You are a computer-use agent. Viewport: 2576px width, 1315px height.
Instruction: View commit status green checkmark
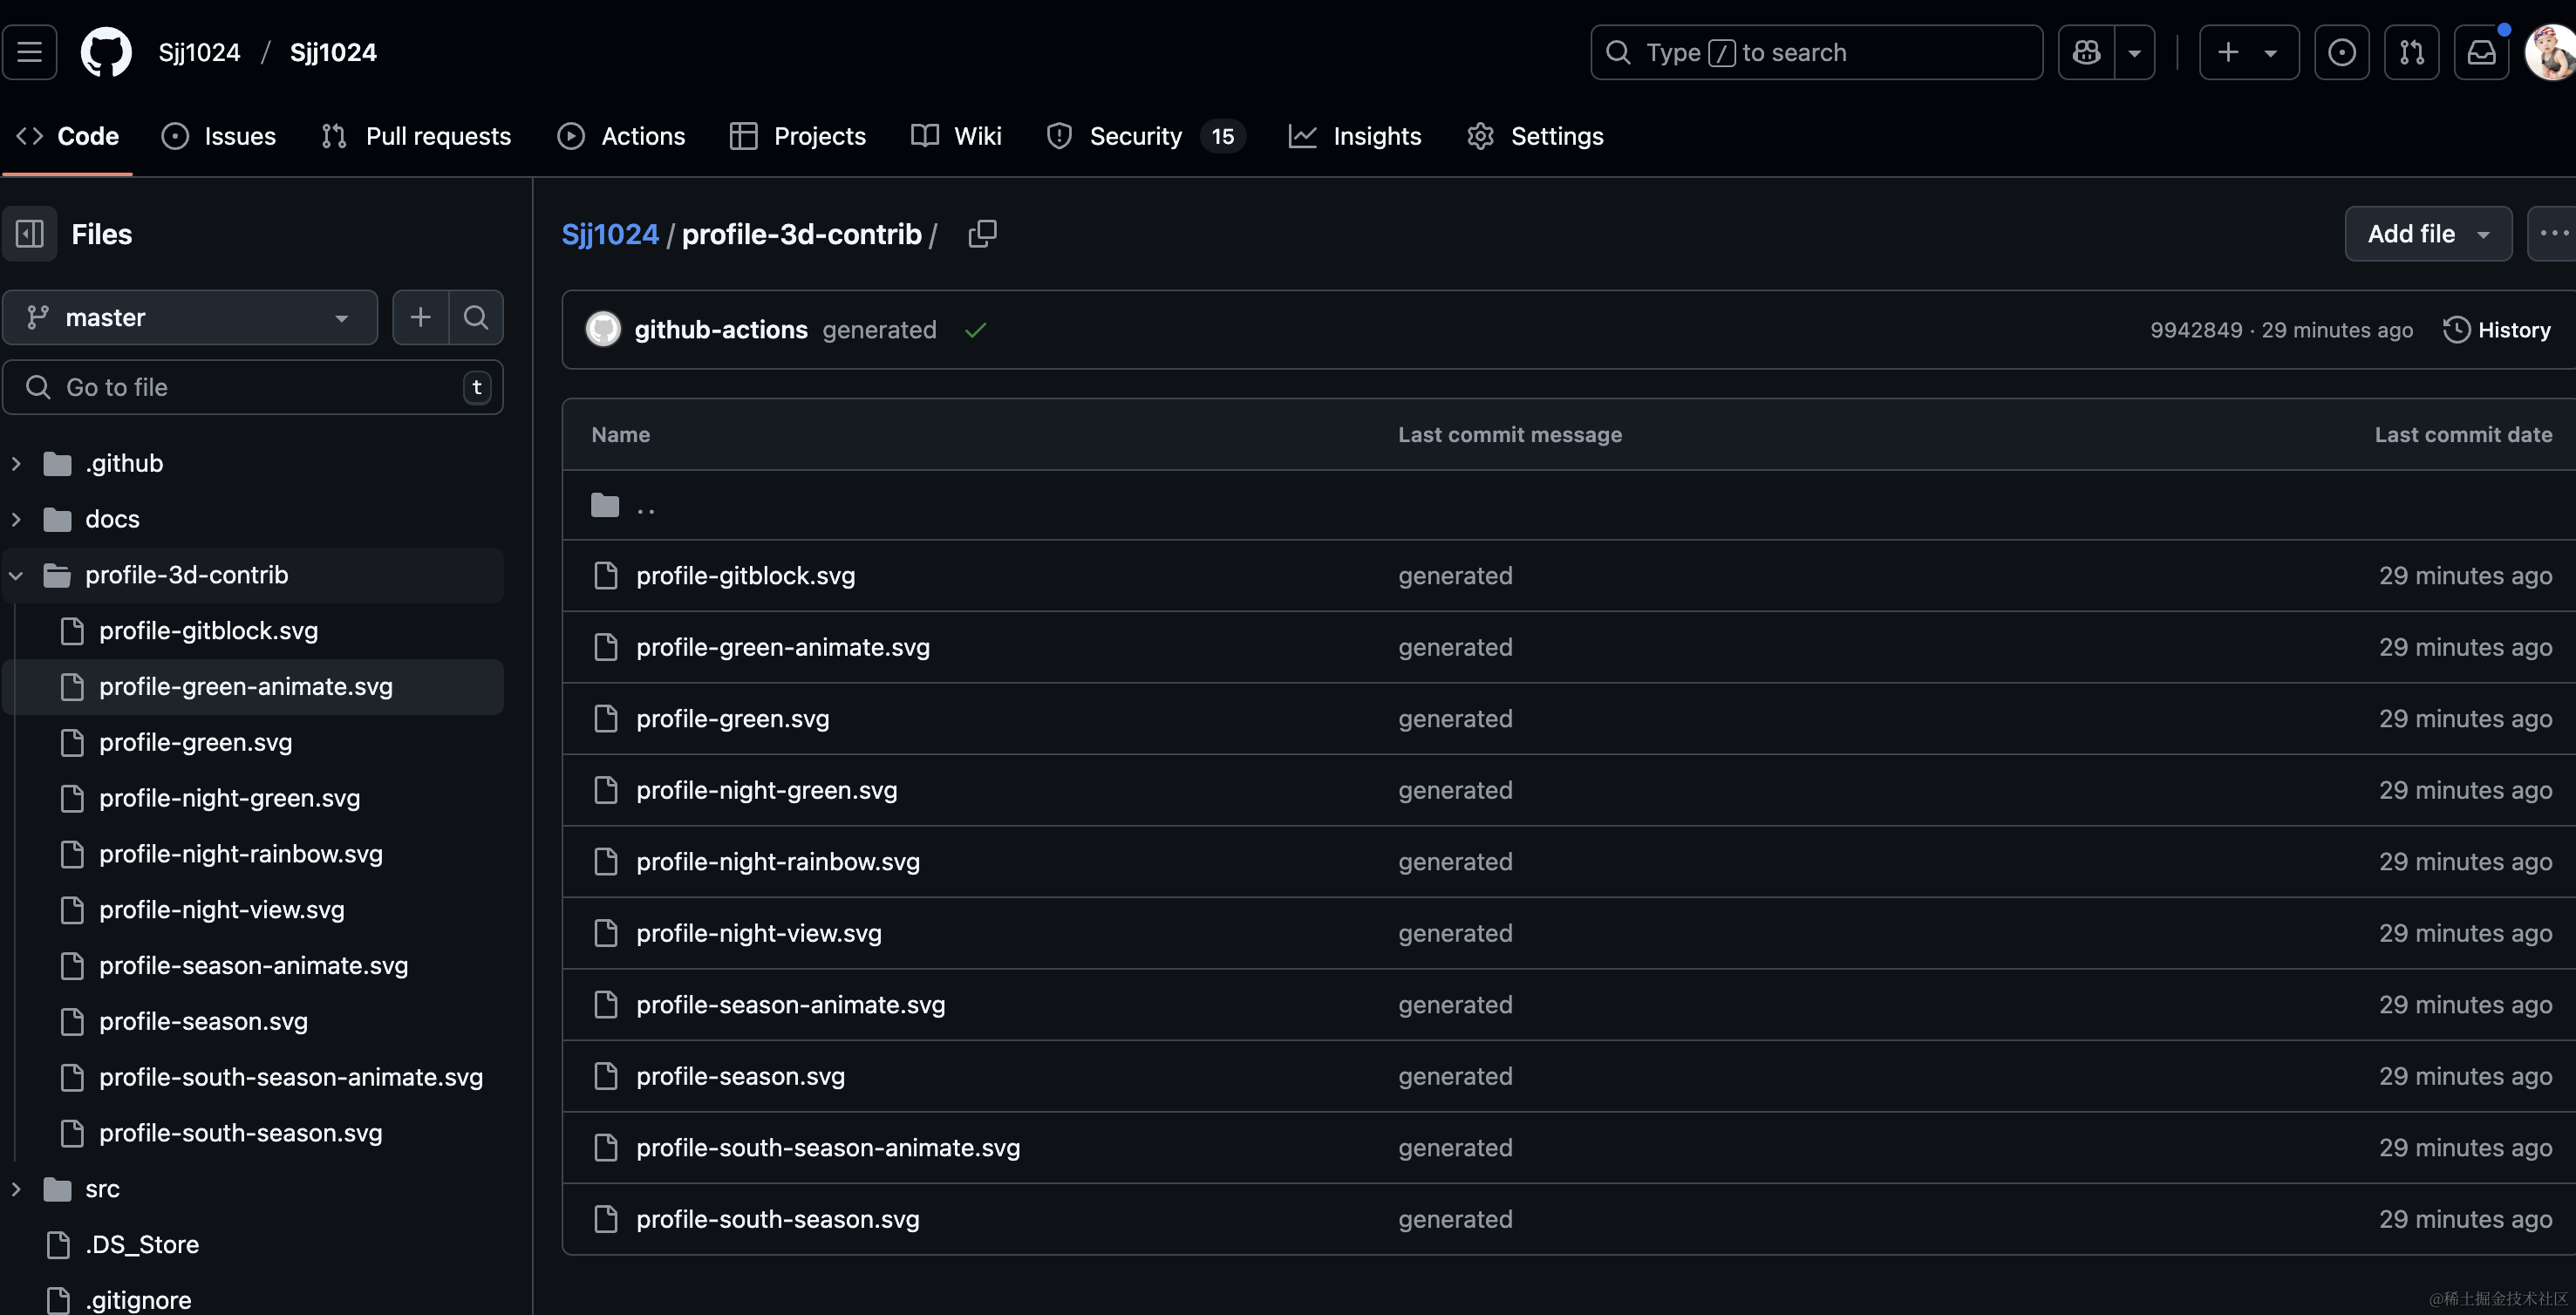[975, 330]
